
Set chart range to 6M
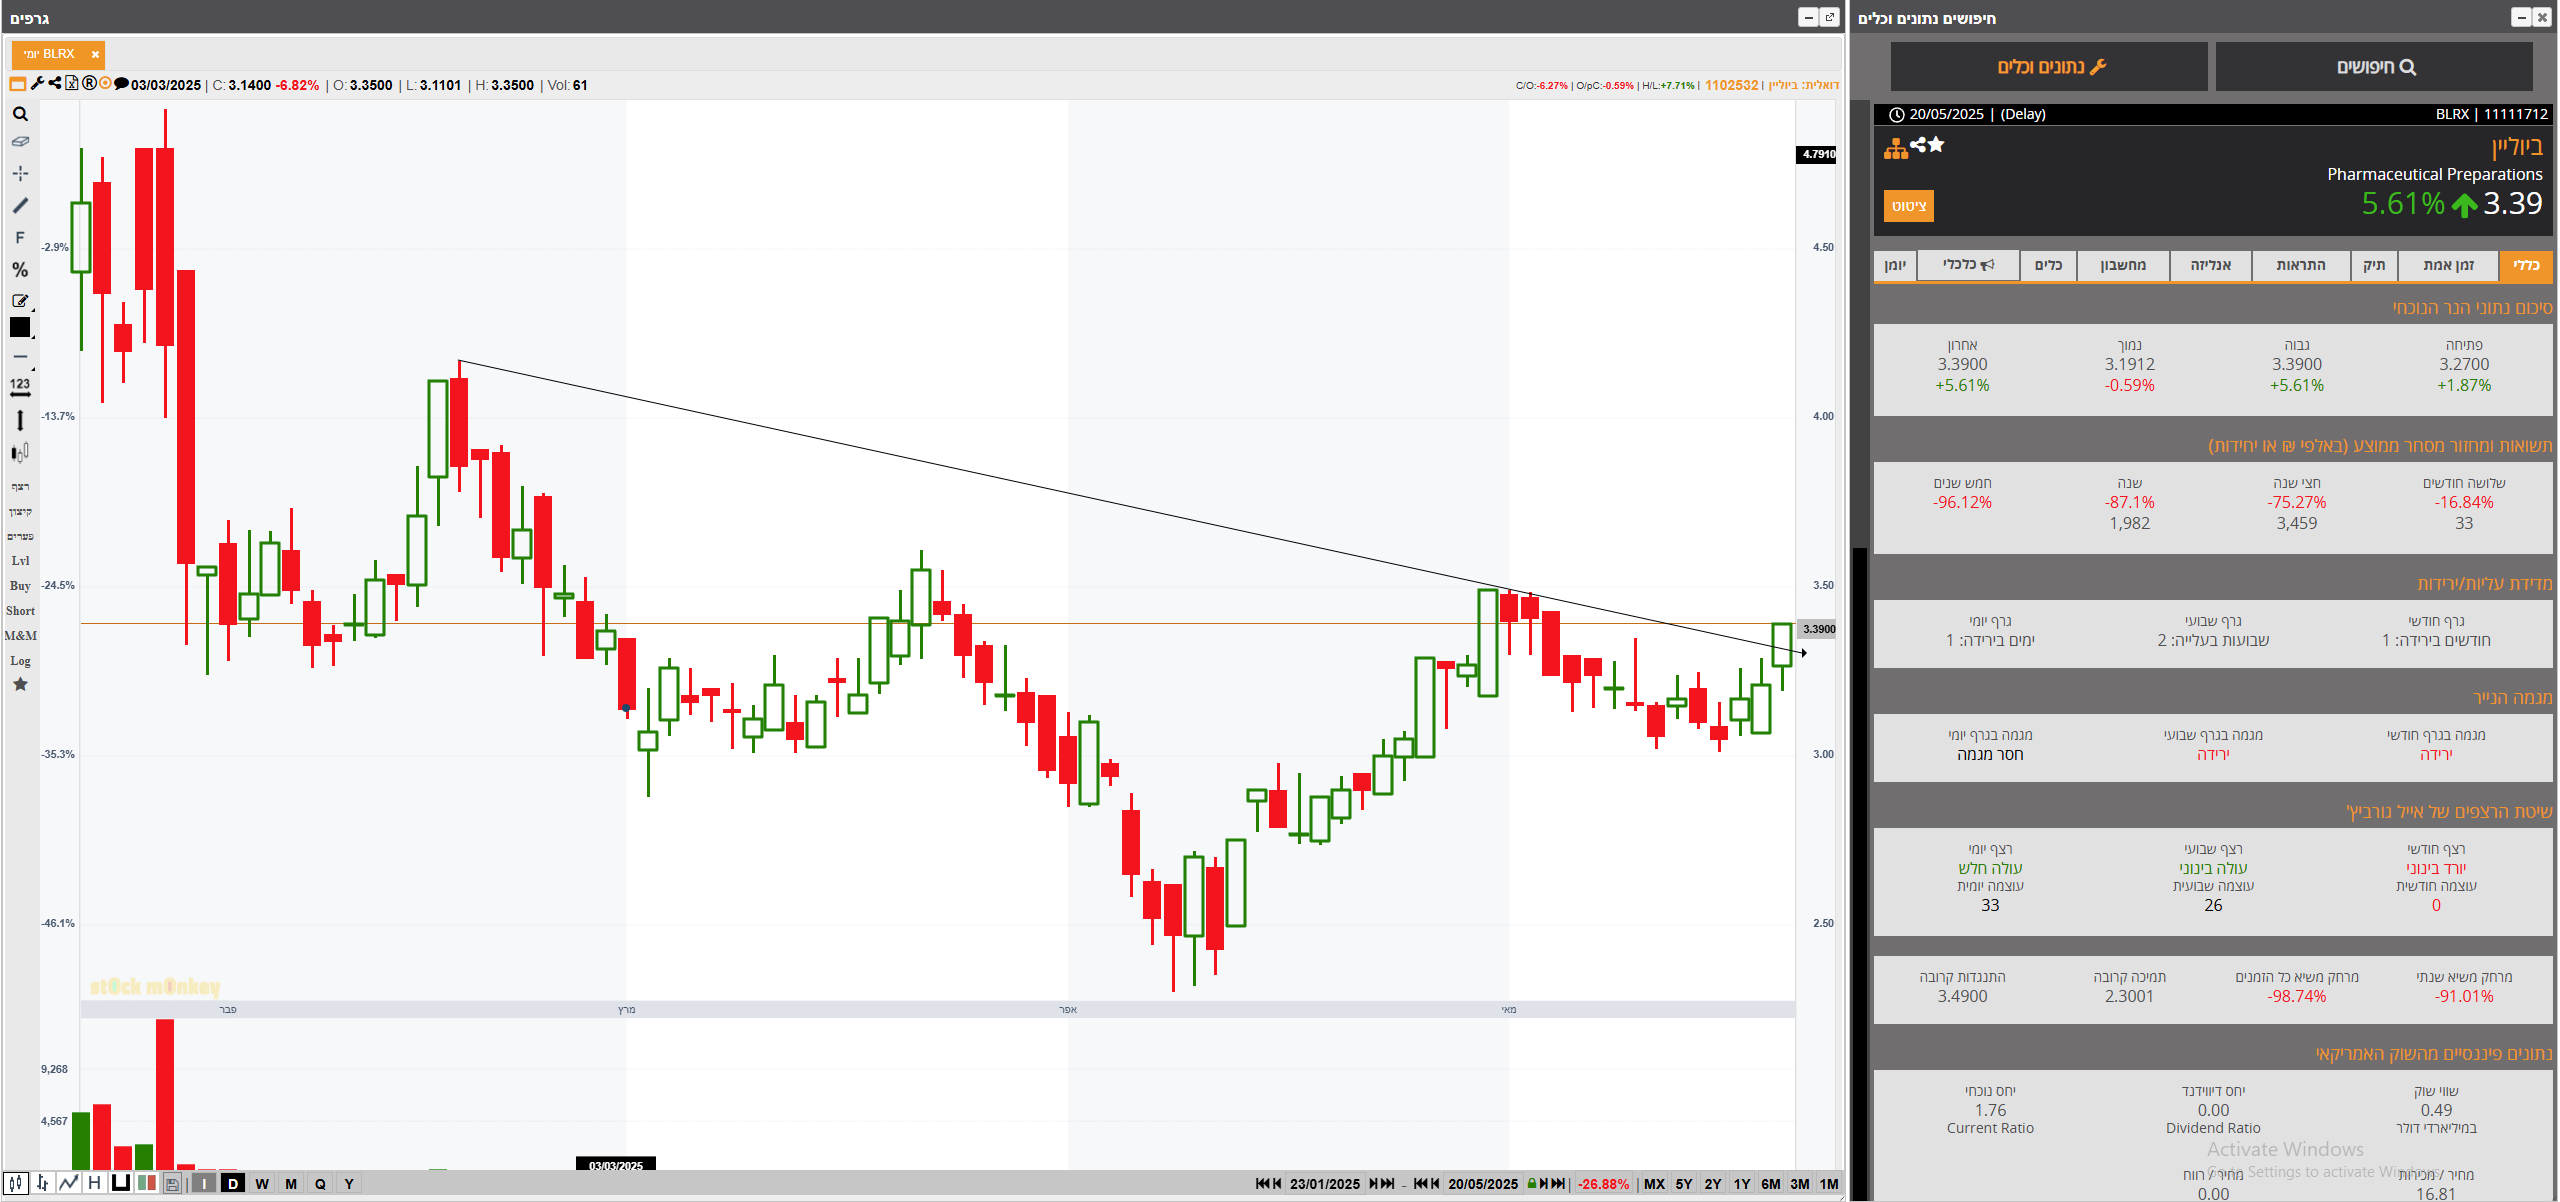(1770, 1184)
